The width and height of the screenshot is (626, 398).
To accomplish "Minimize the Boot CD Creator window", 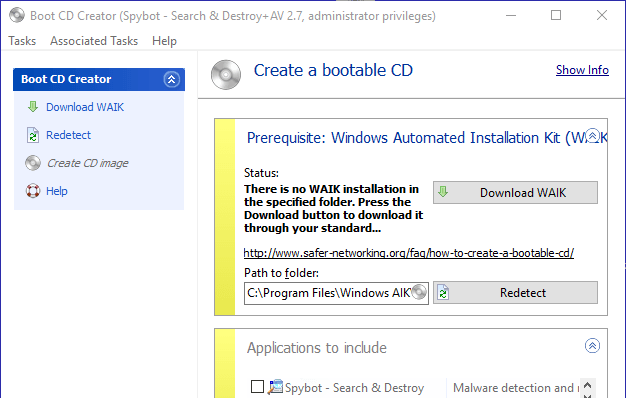I will click(x=511, y=15).
